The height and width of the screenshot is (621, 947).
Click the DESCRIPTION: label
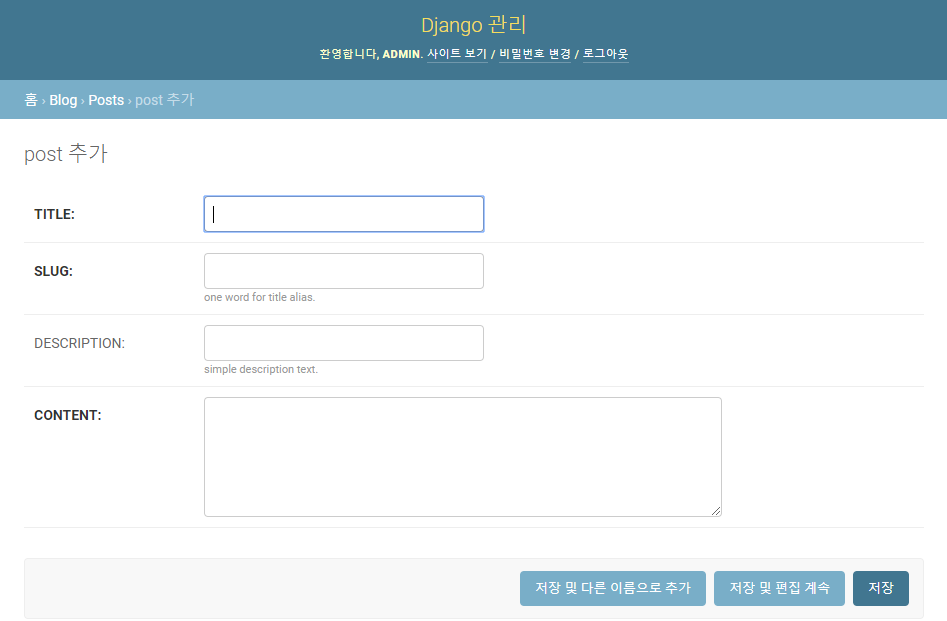[79, 343]
